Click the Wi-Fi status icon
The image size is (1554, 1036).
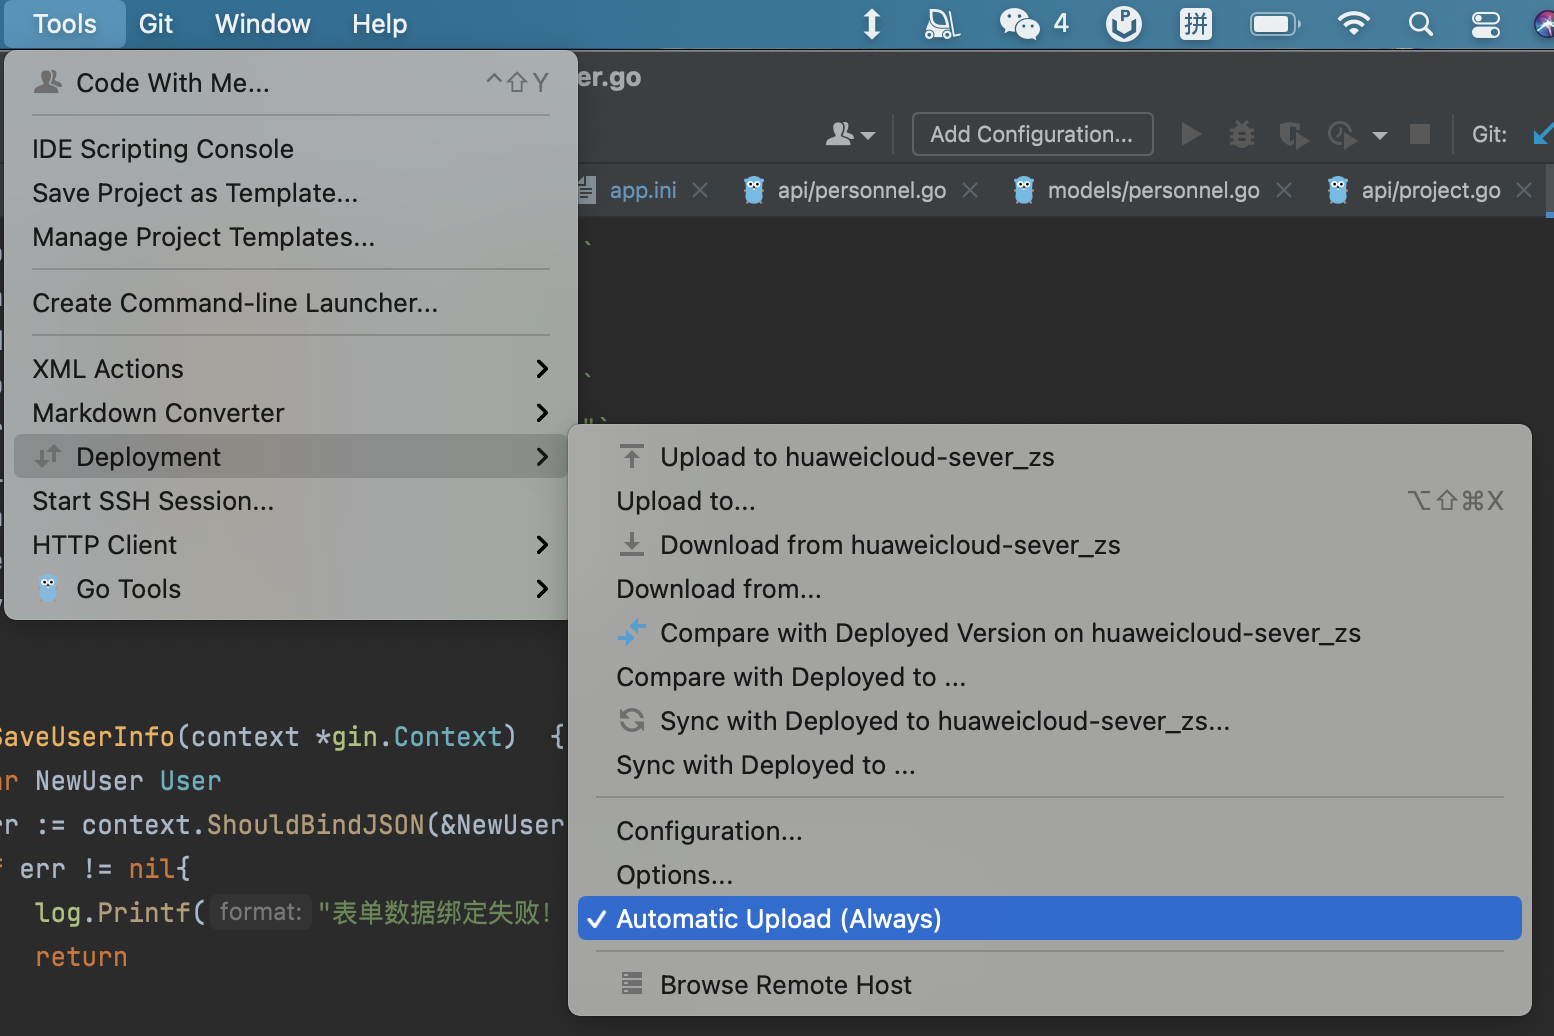click(1353, 23)
